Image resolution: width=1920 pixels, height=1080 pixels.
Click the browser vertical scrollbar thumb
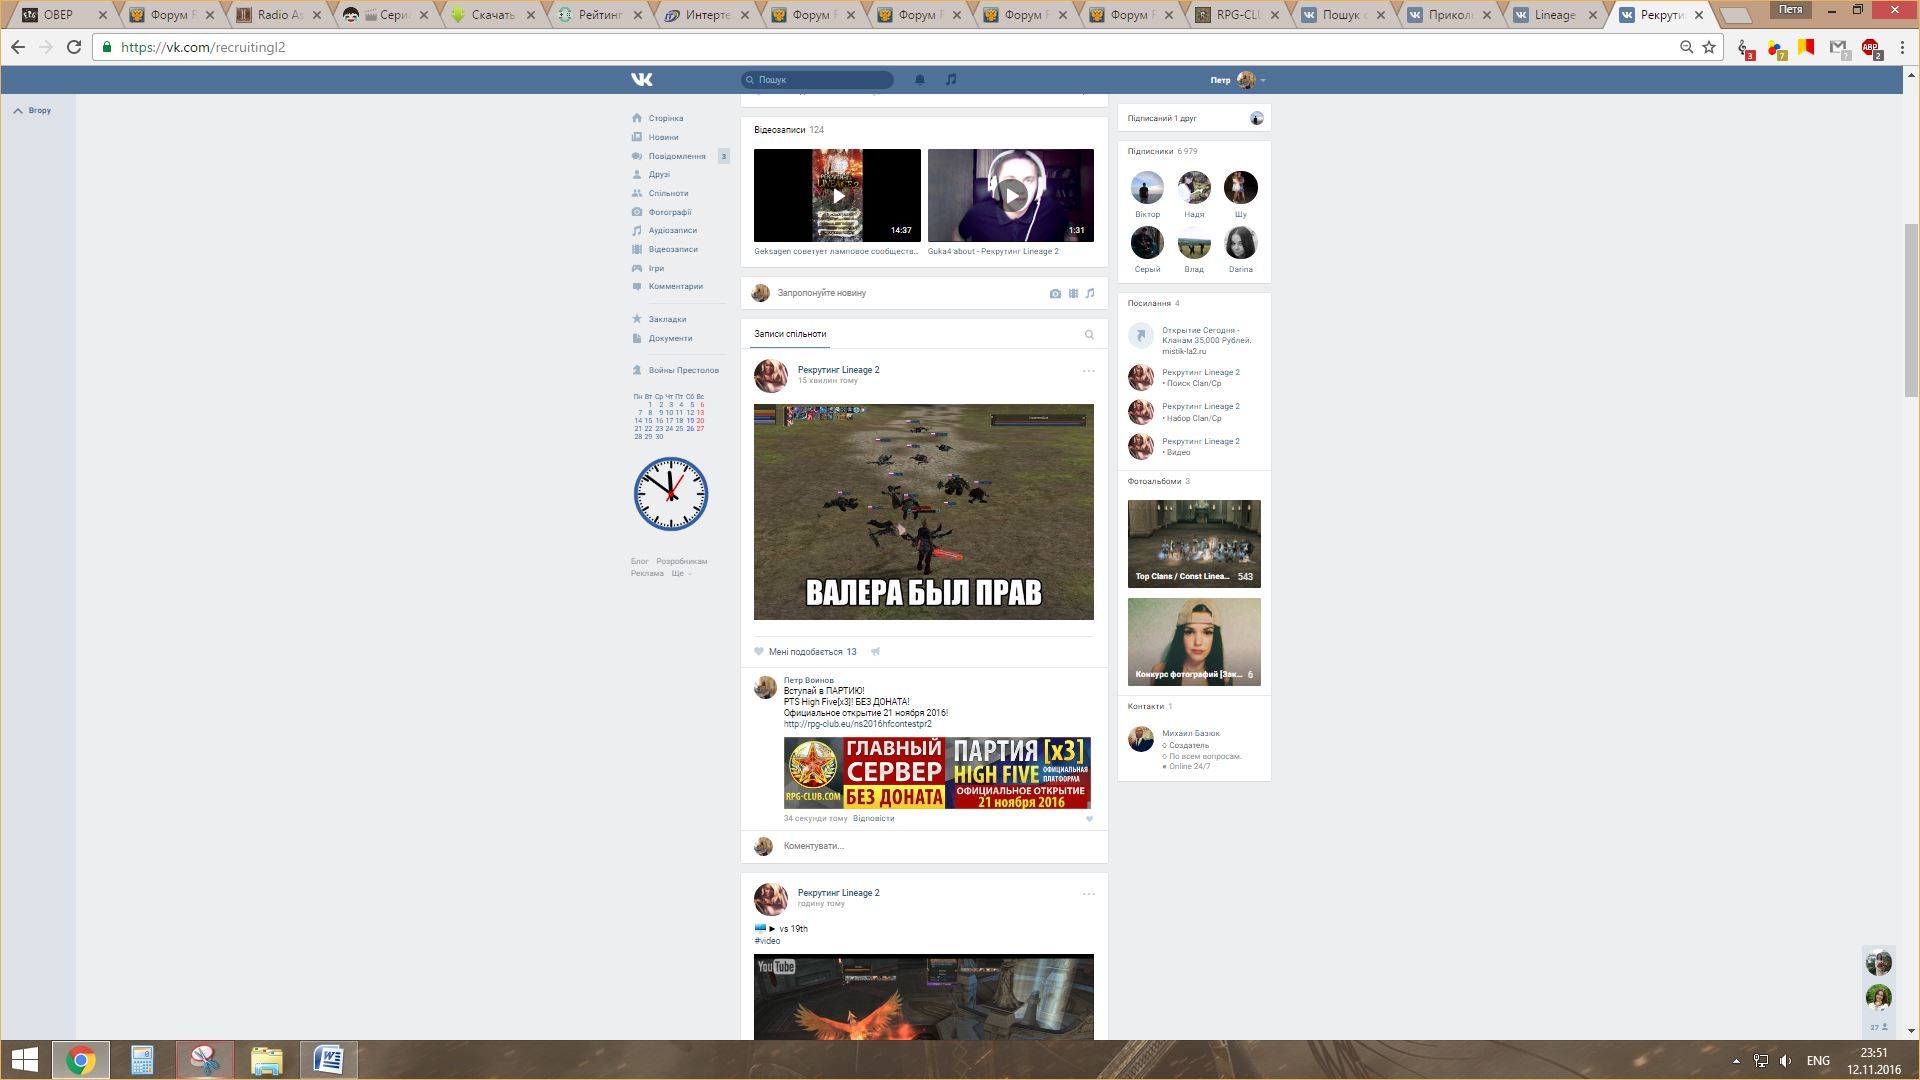pos(1912,310)
